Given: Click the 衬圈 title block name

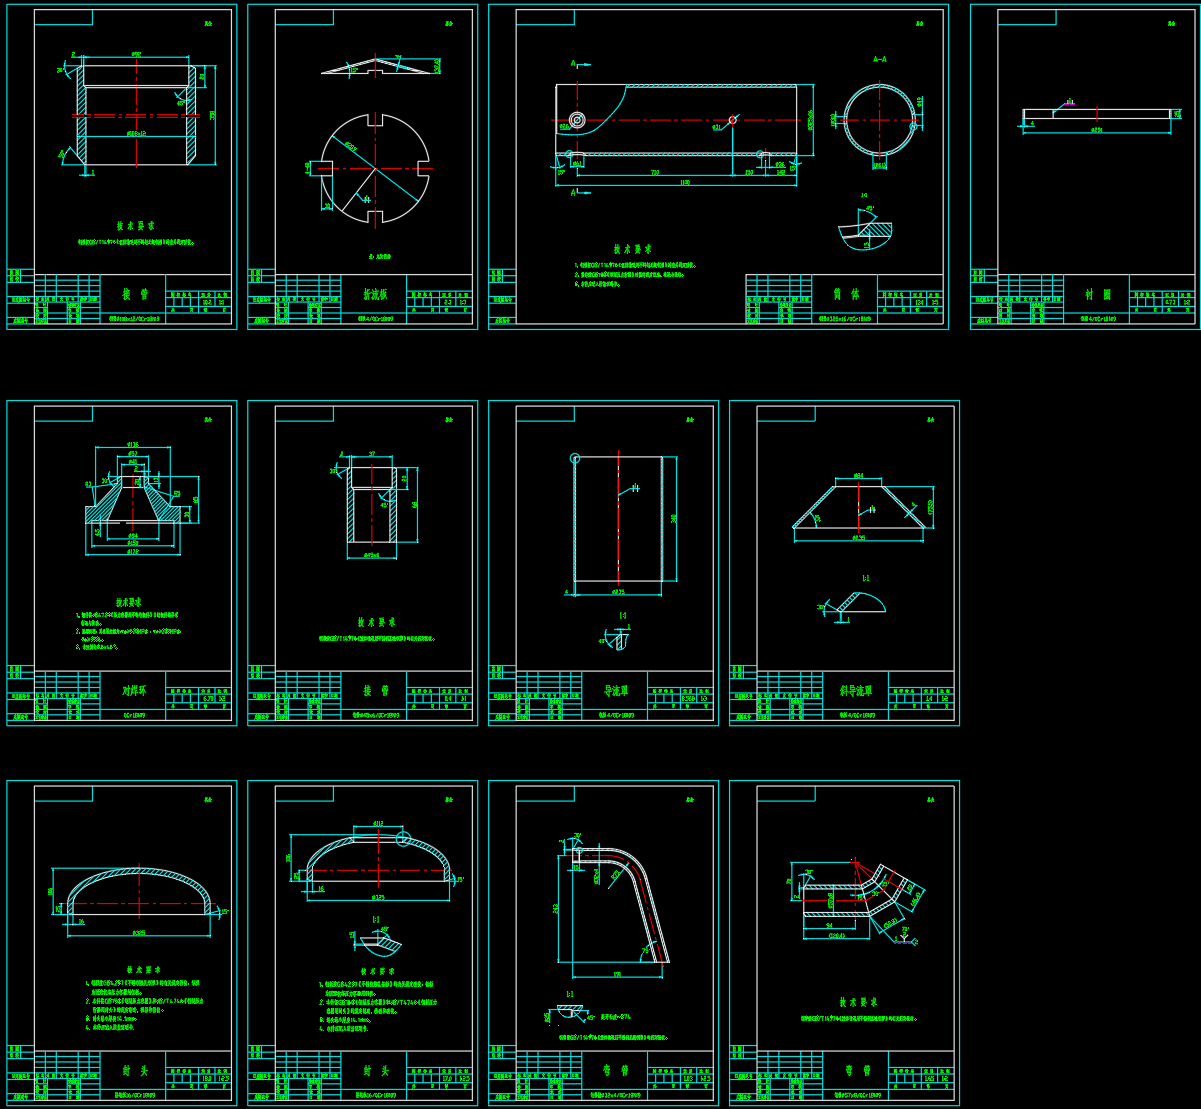Looking at the screenshot, I should click(x=1098, y=295).
